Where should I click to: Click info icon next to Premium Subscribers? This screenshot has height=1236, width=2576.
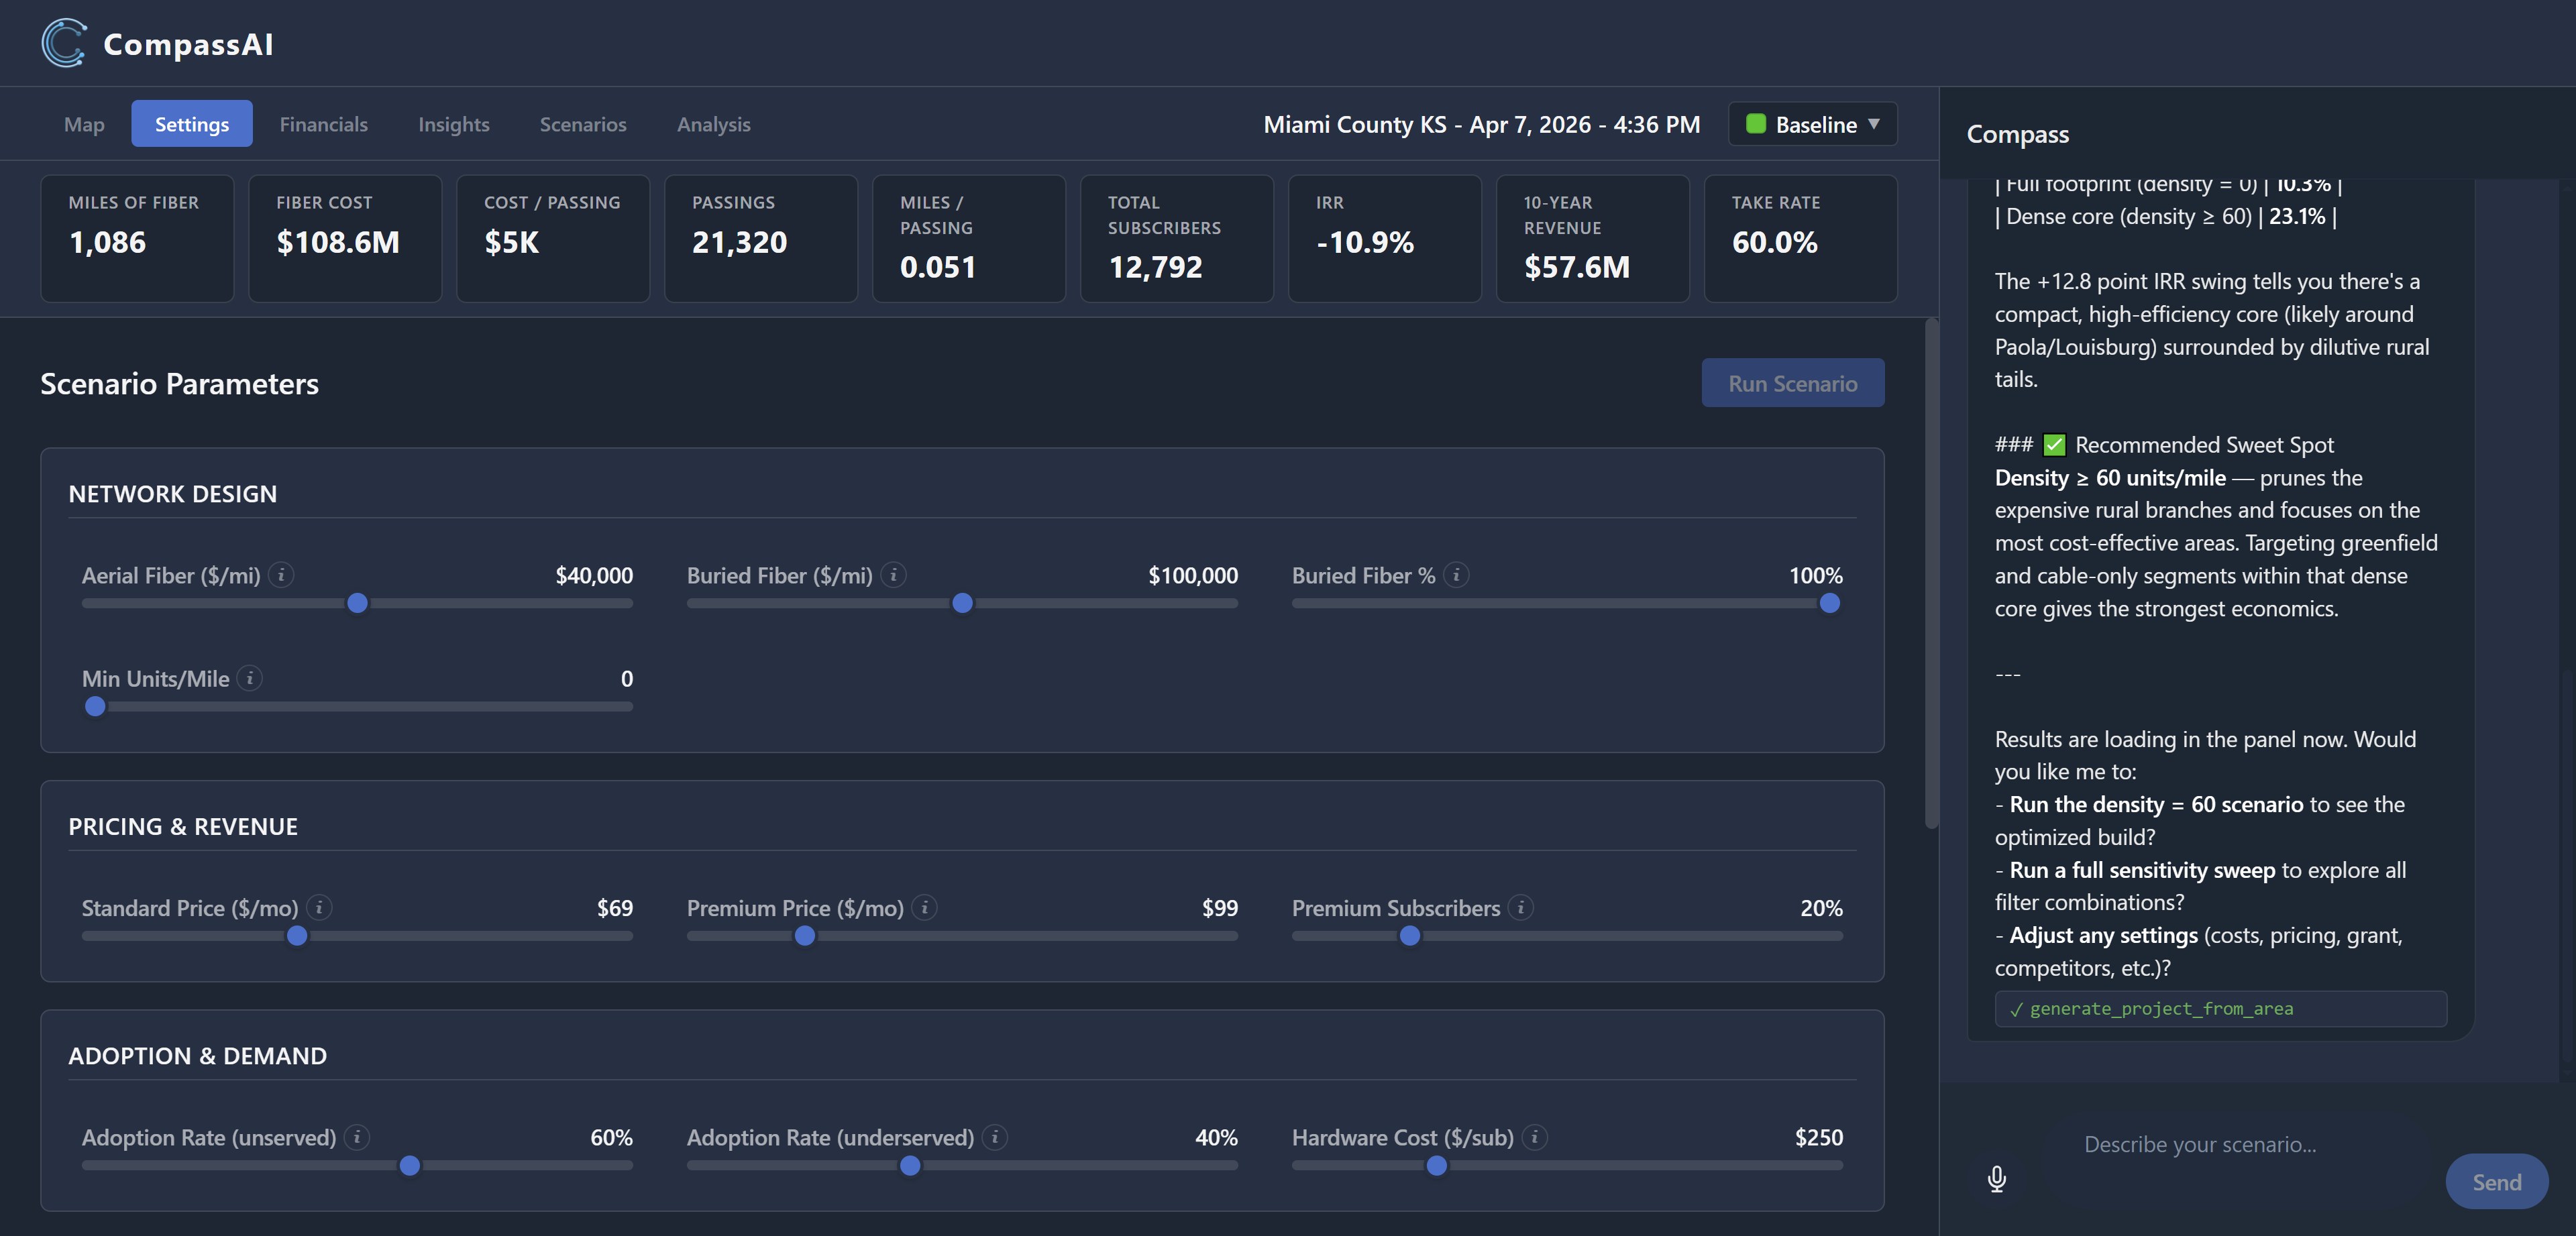click(1520, 907)
